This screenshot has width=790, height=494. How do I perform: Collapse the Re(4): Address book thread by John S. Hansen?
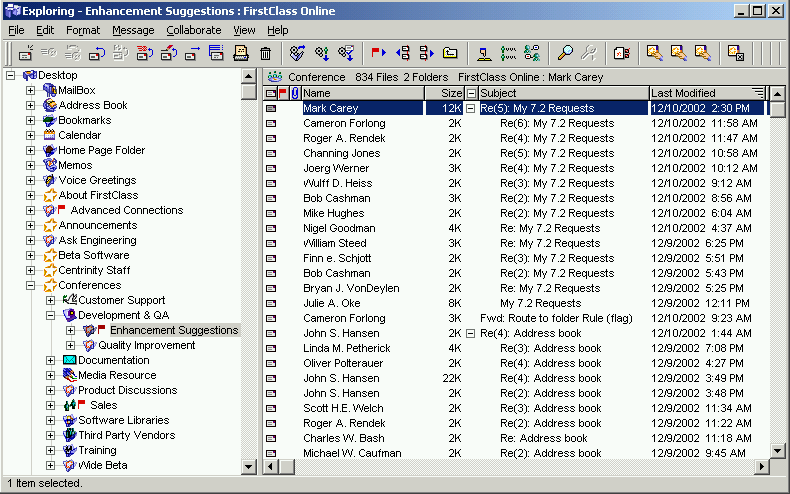[x=471, y=333]
